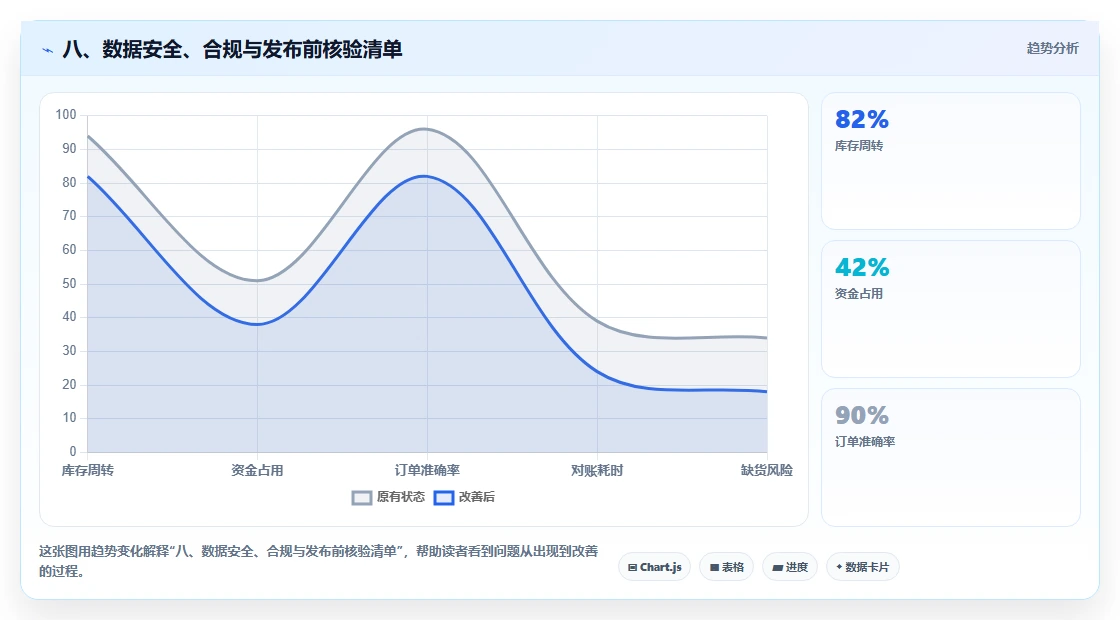
Task: Click the square icon in the 表格 tag
Action: tap(714, 568)
